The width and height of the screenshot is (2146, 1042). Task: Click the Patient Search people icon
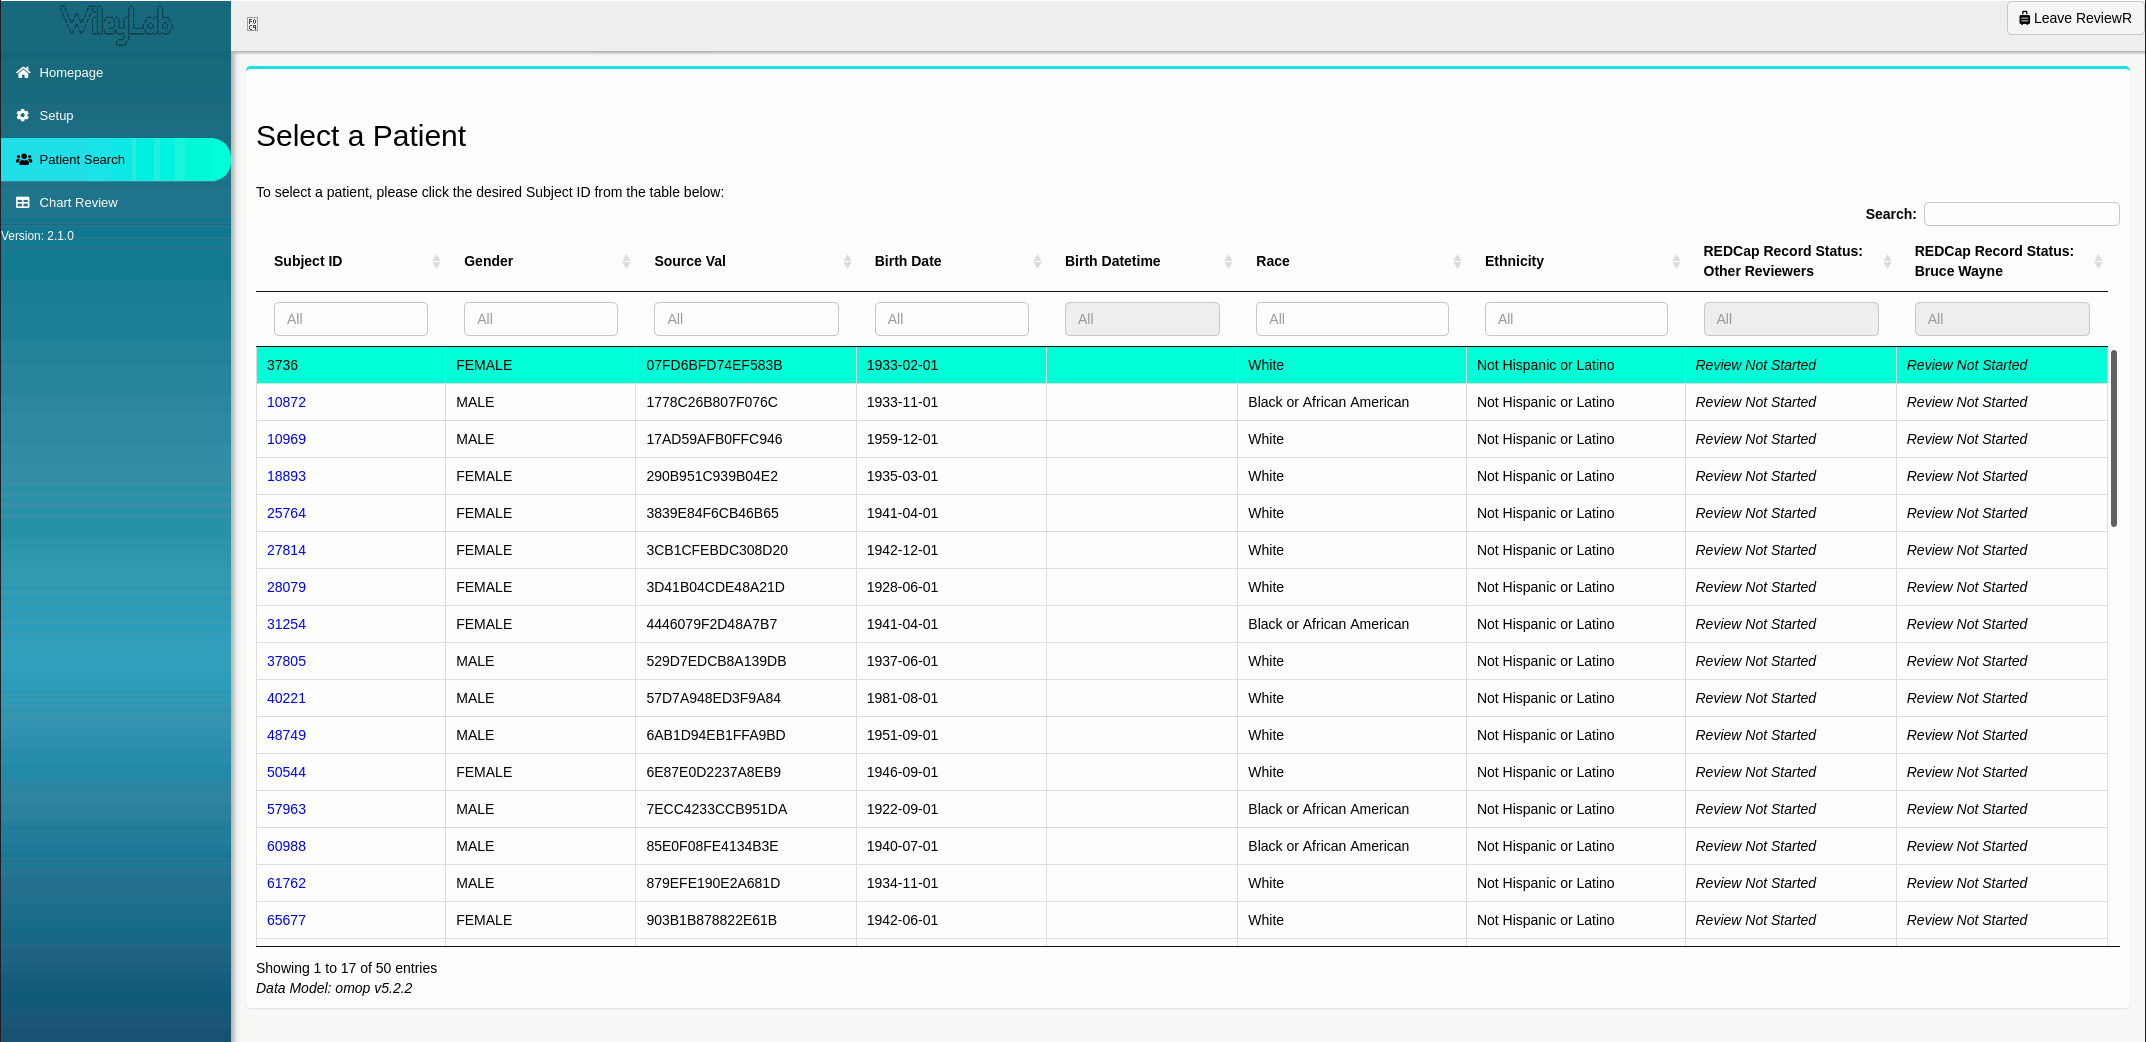coord(24,159)
